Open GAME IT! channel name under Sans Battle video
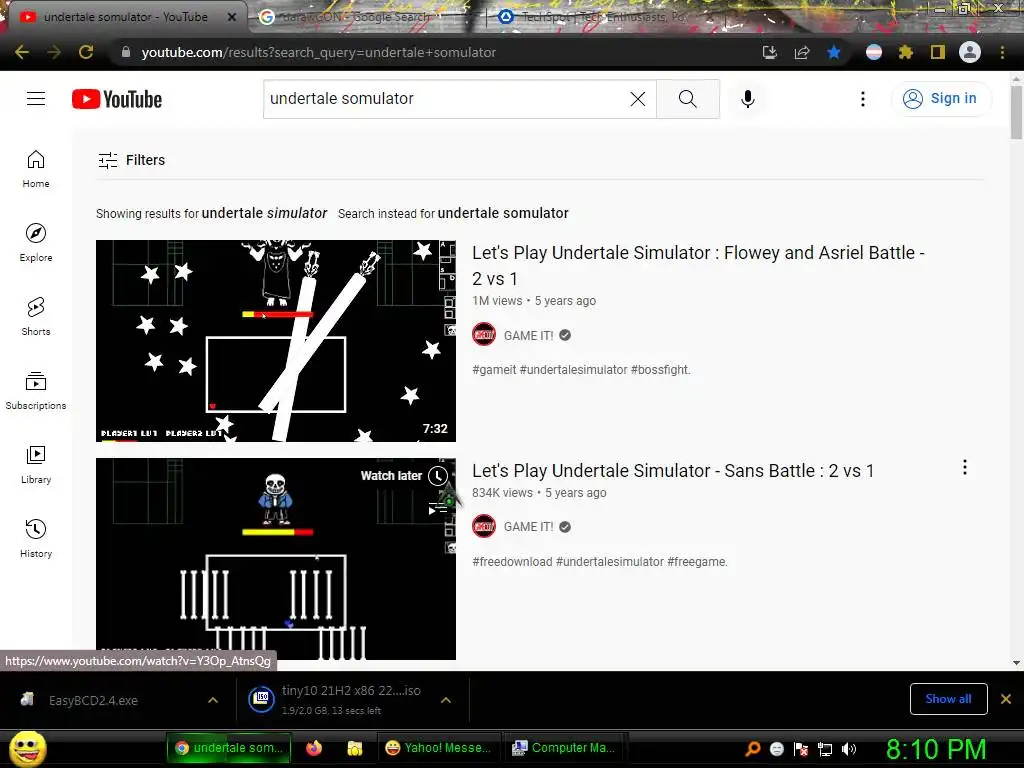 click(528, 527)
